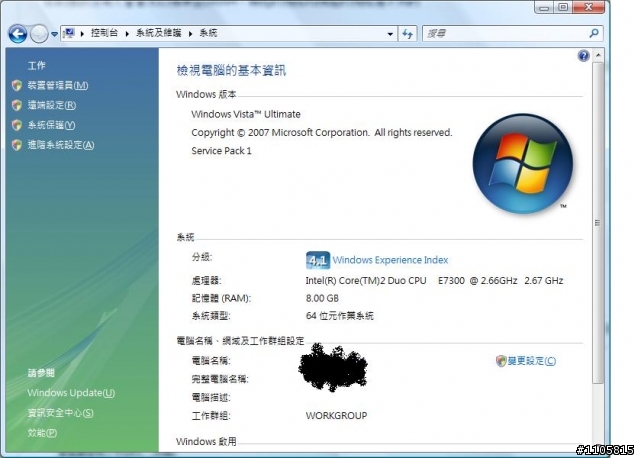This screenshot has width=640, height=458.
Task: Click the 檢視電腦的基本資訊 heading
Action: [x=231, y=71]
